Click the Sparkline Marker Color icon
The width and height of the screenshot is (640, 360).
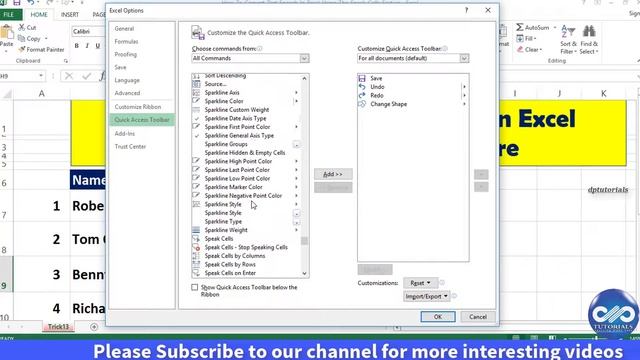[196, 187]
